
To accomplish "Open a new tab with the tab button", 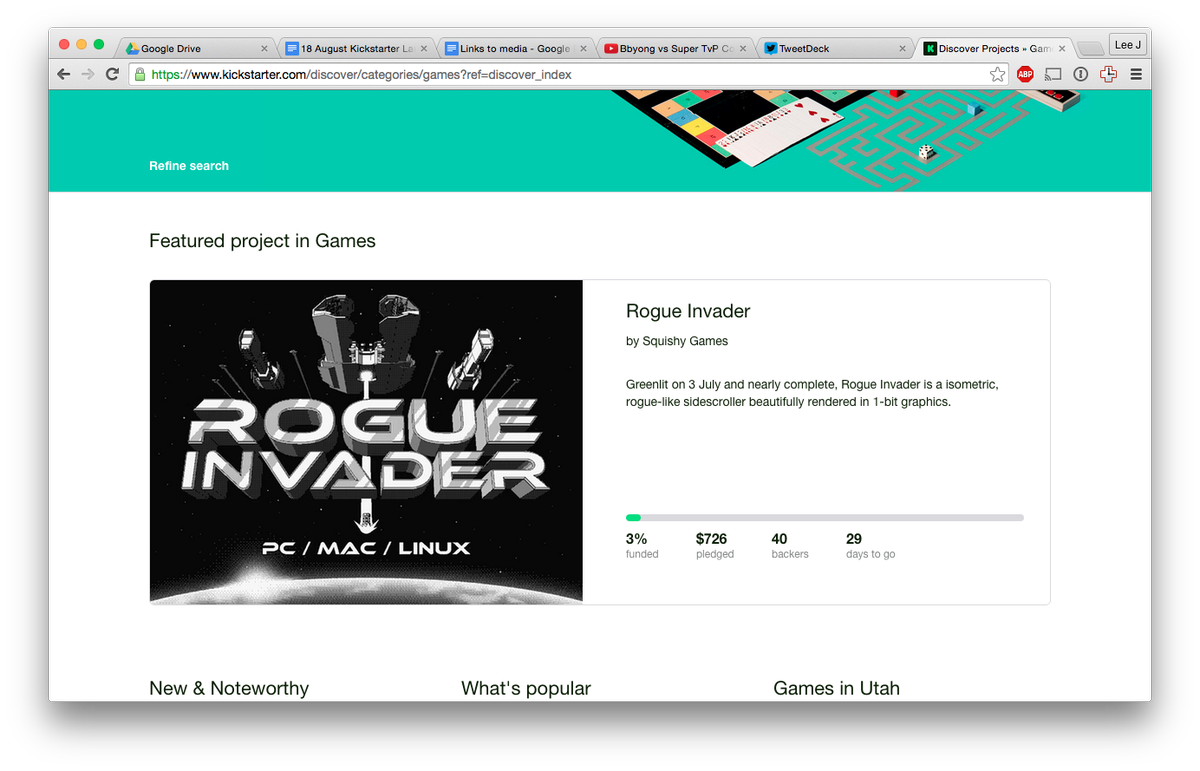I will 1091,48.
